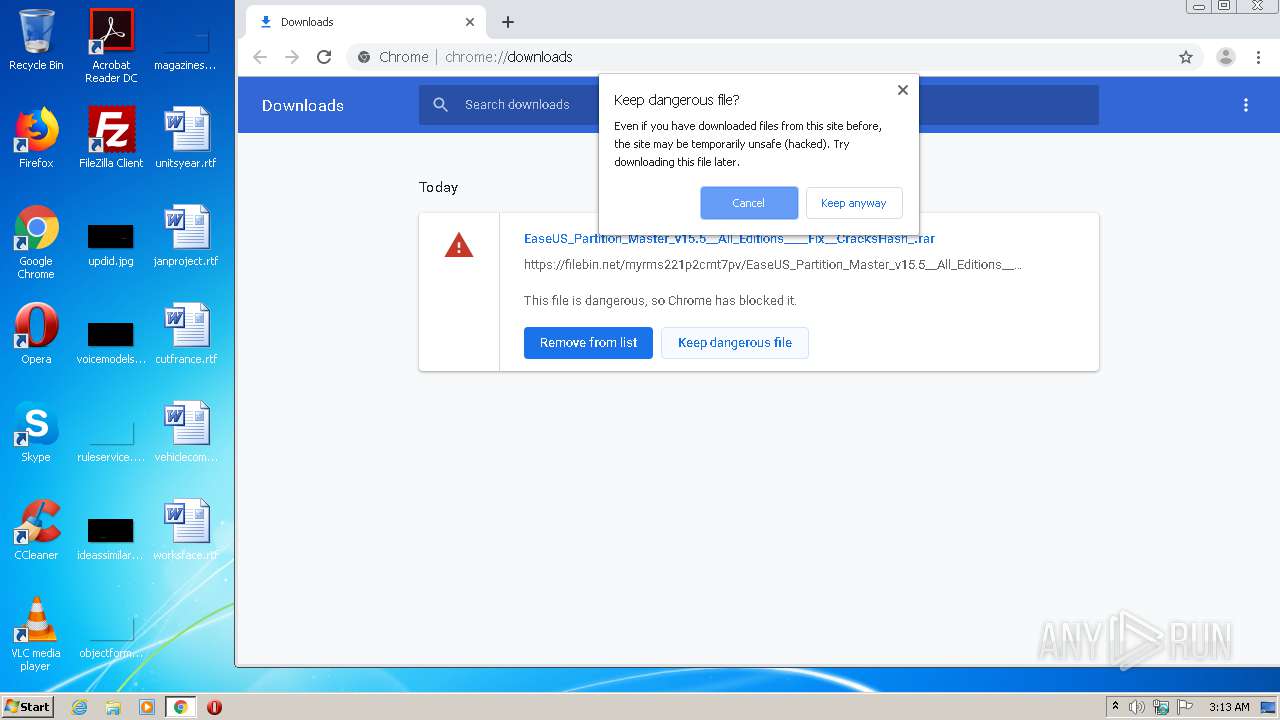Screen dimensions: 1280x720
Task: Select the vehiclecom document icon
Action: (x=186, y=431)
